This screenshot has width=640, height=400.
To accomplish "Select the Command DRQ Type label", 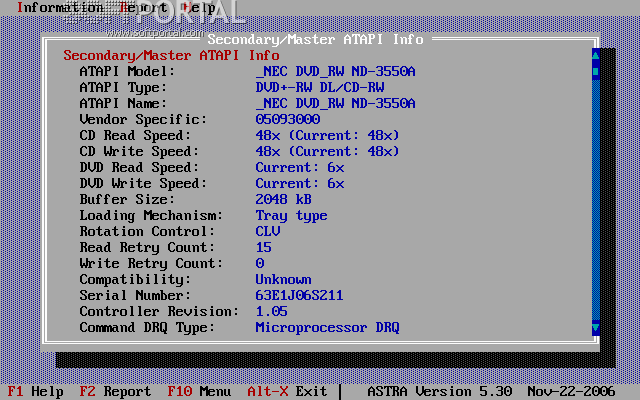I will 147,327.
